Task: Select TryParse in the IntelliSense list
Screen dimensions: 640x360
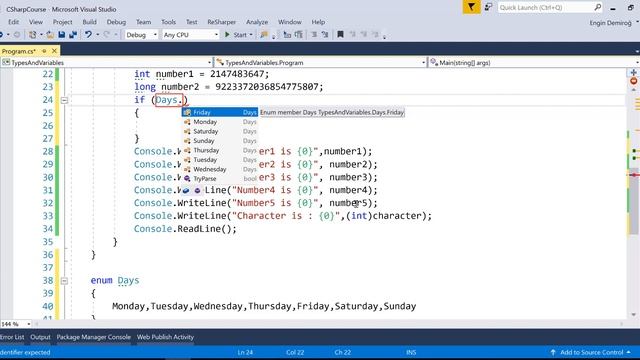Action: [220, 178]
